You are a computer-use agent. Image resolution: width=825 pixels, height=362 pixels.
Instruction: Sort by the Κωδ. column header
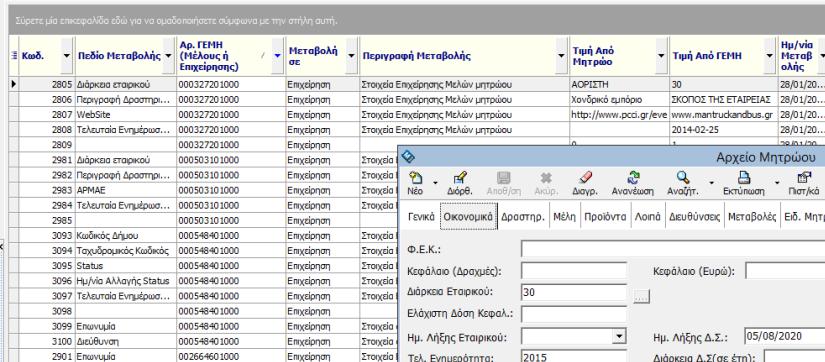[x=33, y=56]
